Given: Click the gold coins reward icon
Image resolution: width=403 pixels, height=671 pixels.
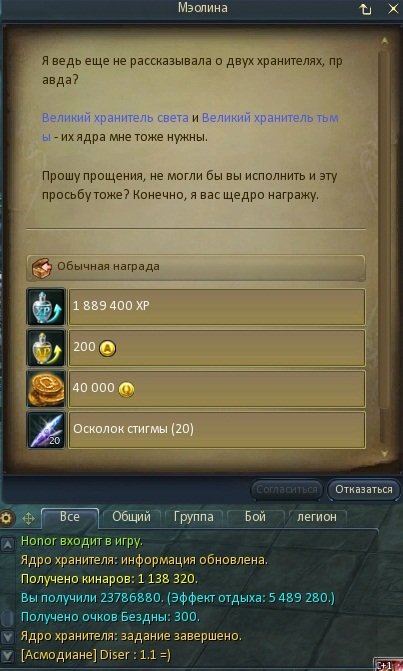Looking at the screenshot, I should tap(46, 389).
